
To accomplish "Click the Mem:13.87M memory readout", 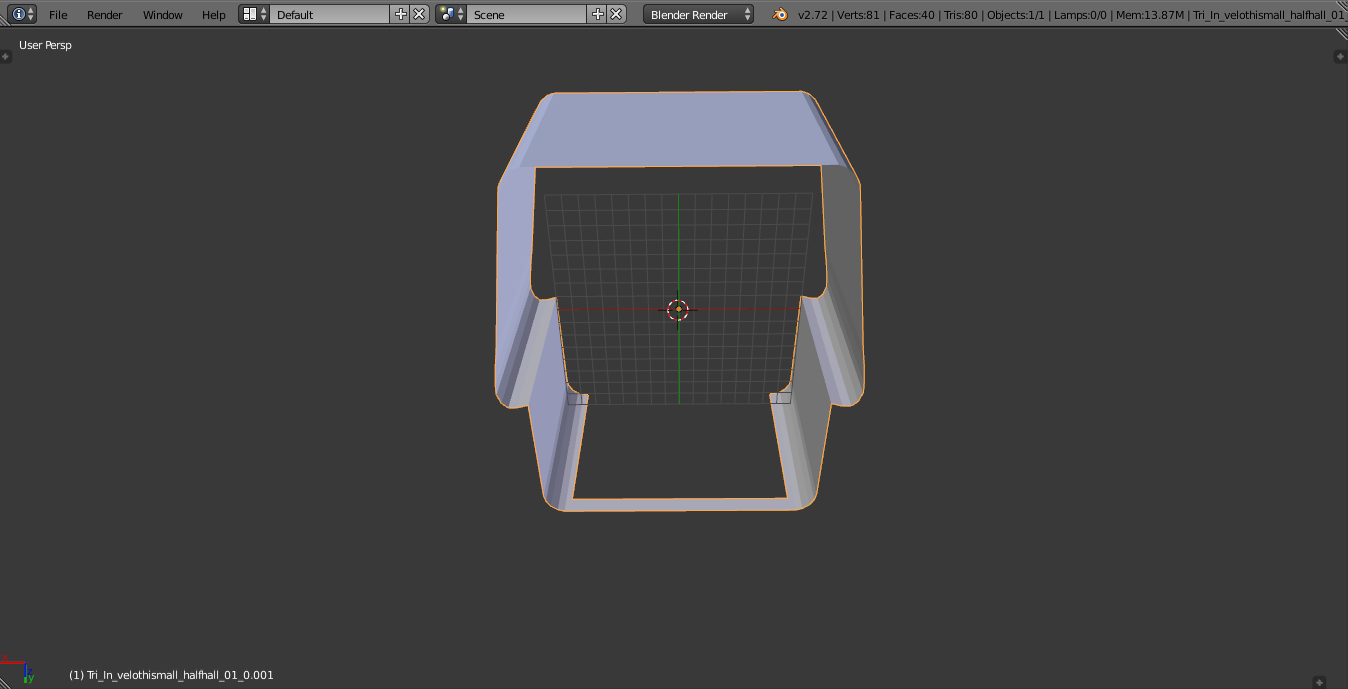I will click(1152, 15).
